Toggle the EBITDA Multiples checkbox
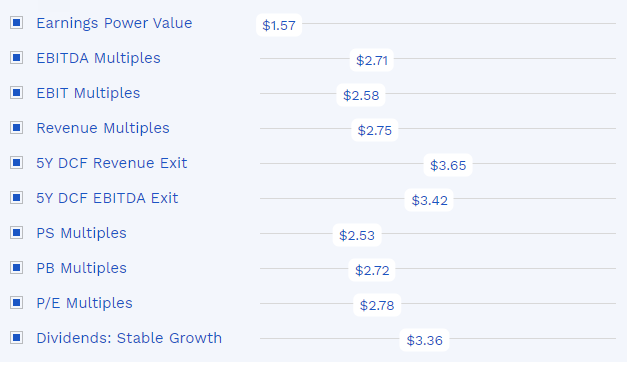 coord(16,58)
